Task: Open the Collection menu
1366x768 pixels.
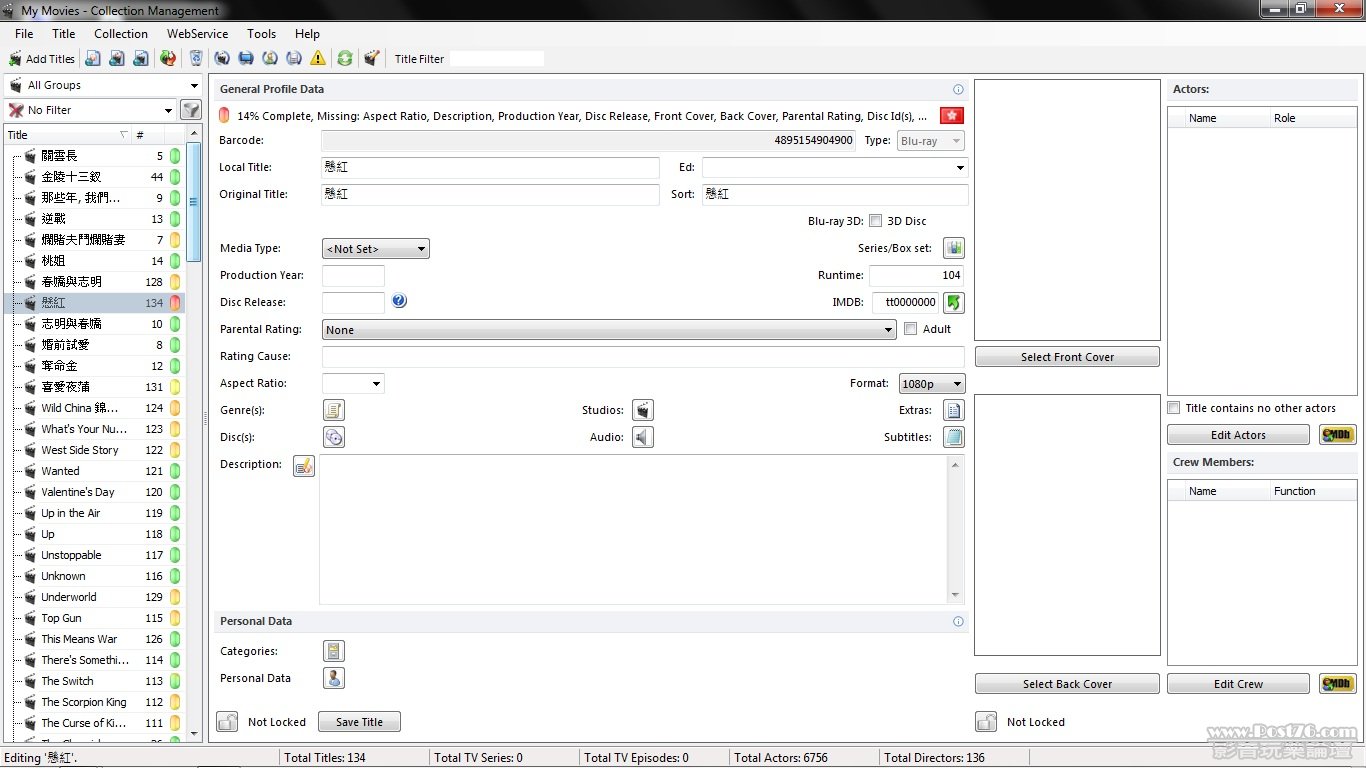Action: (x=121, y=34)
